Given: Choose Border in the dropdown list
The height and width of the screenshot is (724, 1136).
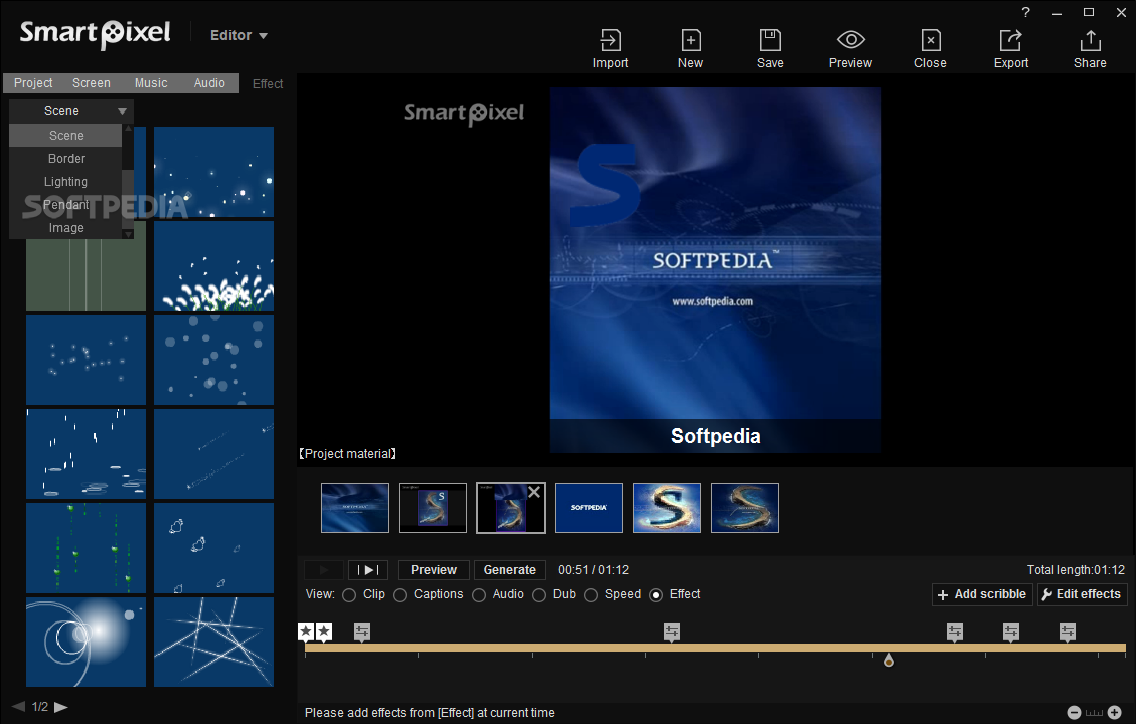Looking at the screenshot, I should [x=66, y=159].
